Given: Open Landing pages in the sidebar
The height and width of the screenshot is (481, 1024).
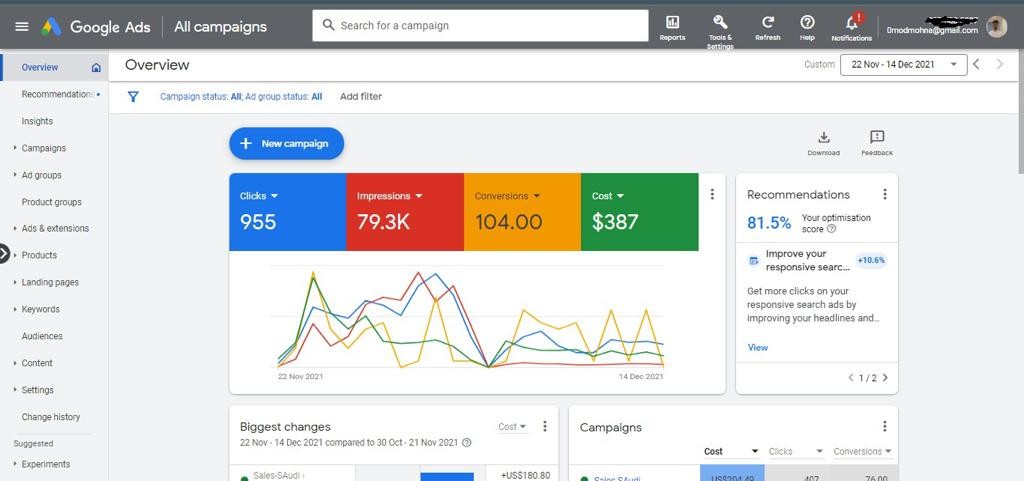Looking at the screenshot, I should click(50, 283).
